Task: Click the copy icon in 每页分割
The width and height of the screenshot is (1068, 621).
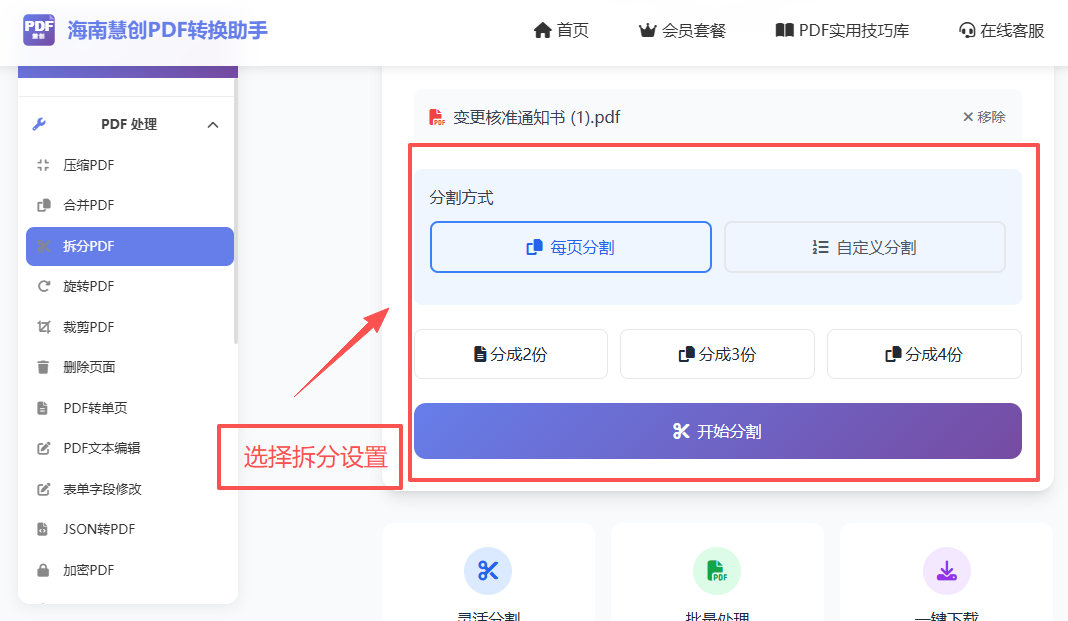Action: 535,247
